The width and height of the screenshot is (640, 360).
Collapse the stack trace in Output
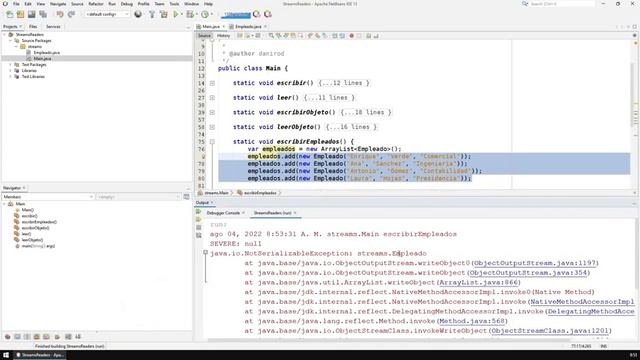point(206,253)
